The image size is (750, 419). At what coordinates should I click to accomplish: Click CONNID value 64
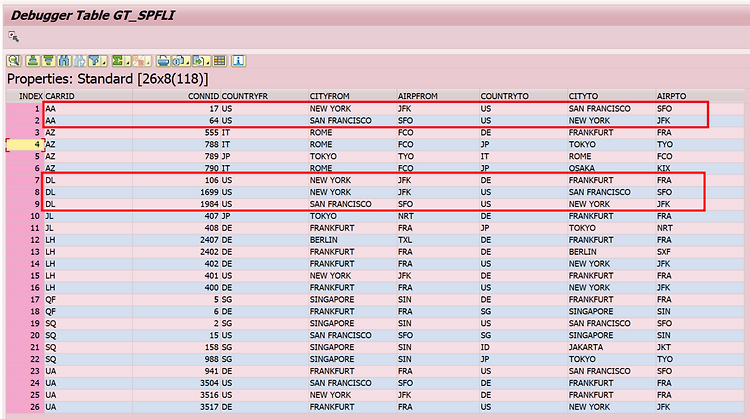pyautogui.click(x=214, y=121)
